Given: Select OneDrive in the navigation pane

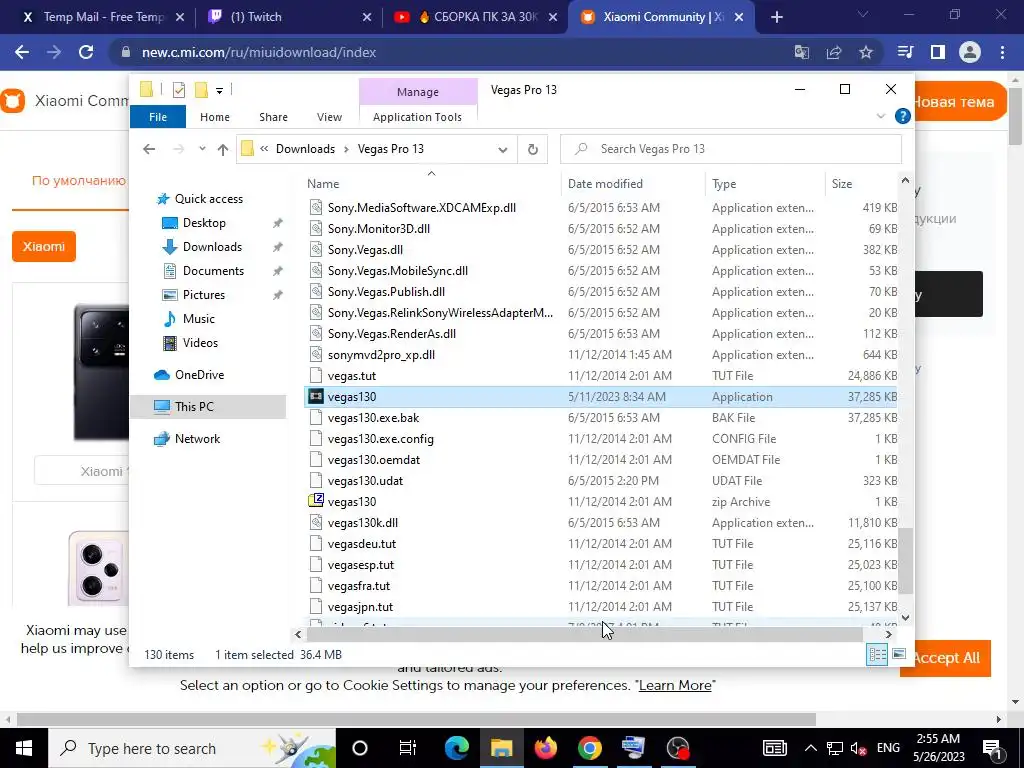Looking at the screenshot, I should point(199,375).
